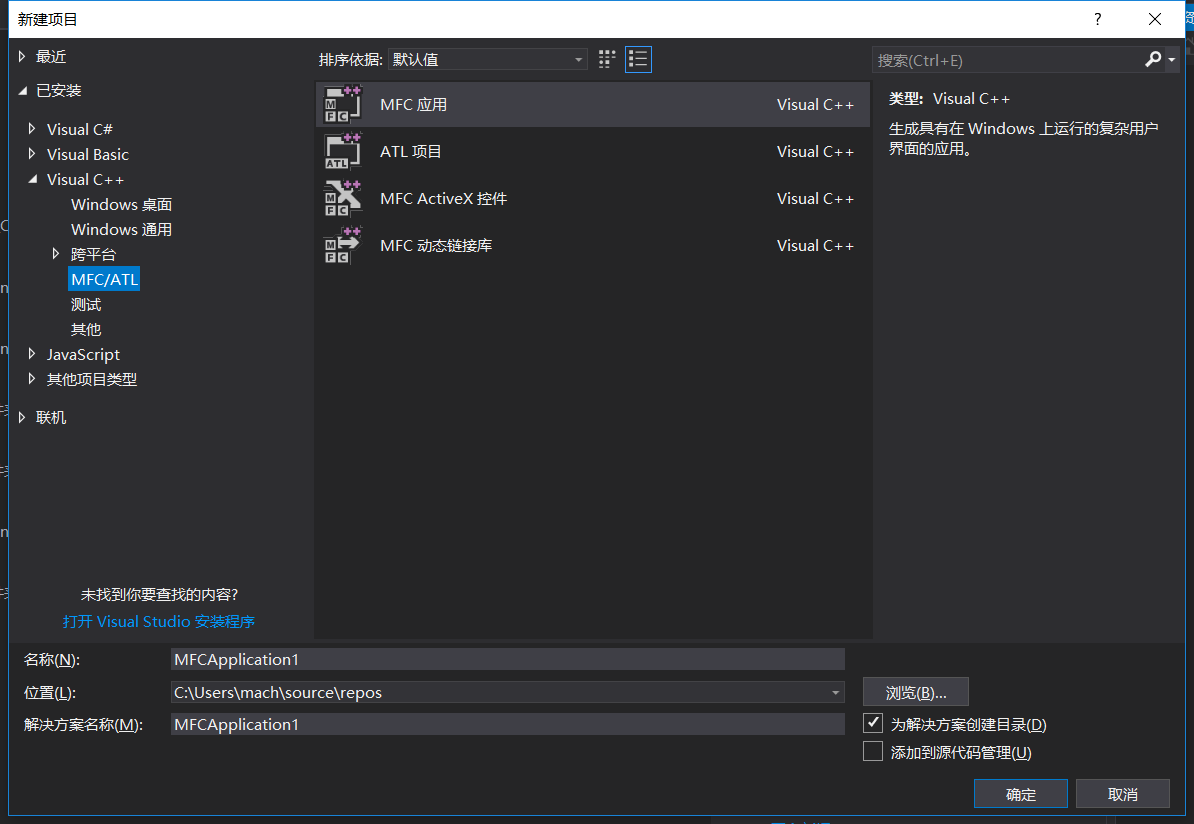Open the 位置 path dropdown arrow

(x=835, y=692)
